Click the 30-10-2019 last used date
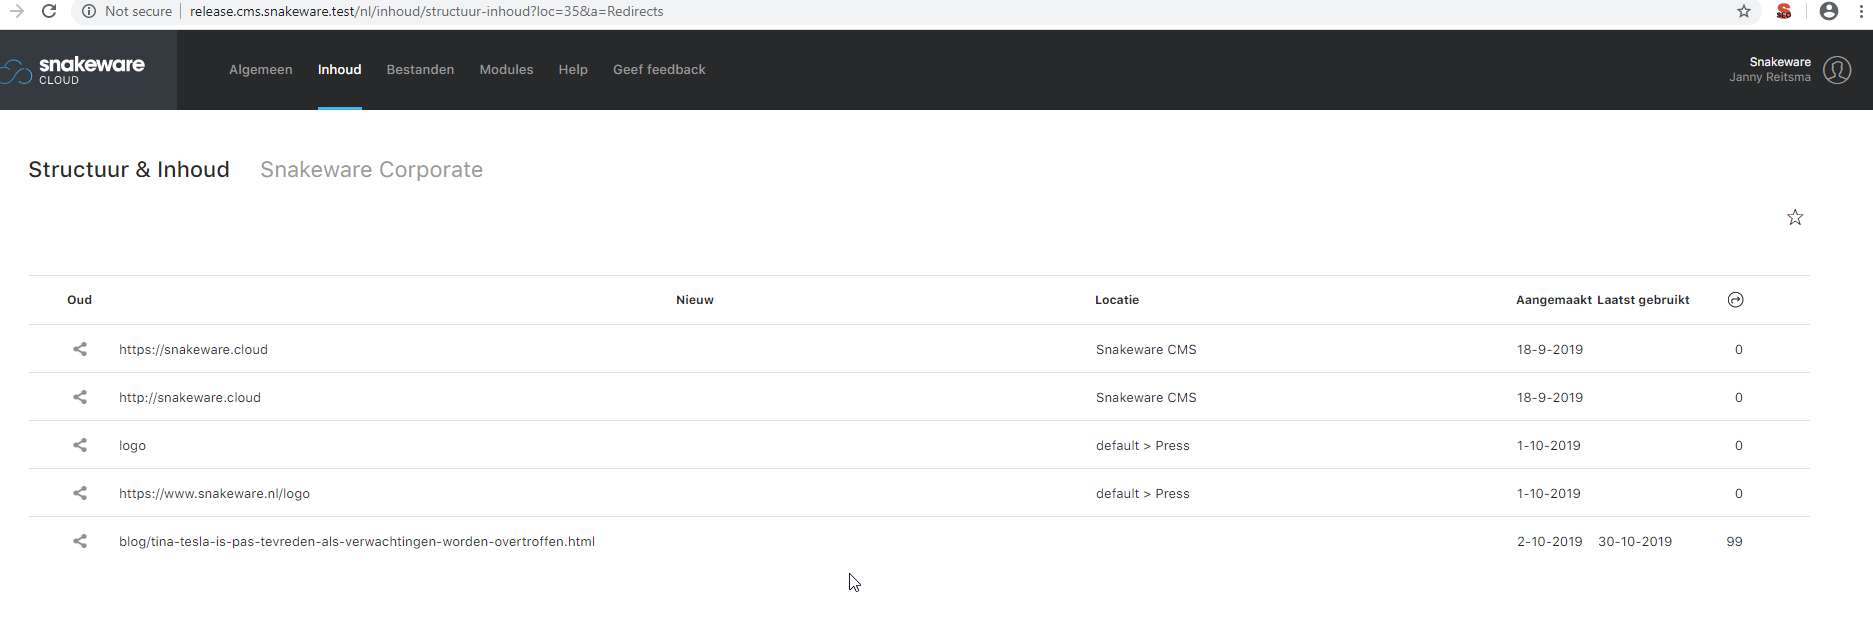 (1635, 541)
